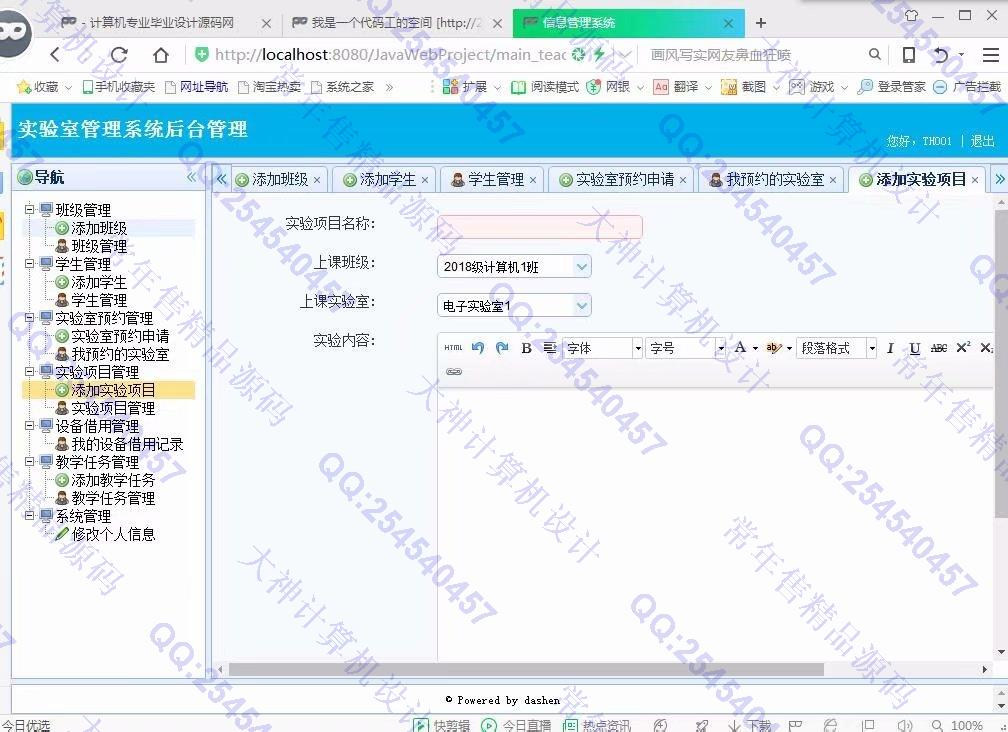
Task: Click the undo icon in editor toolbar
Action: click(x=478, y=348)
